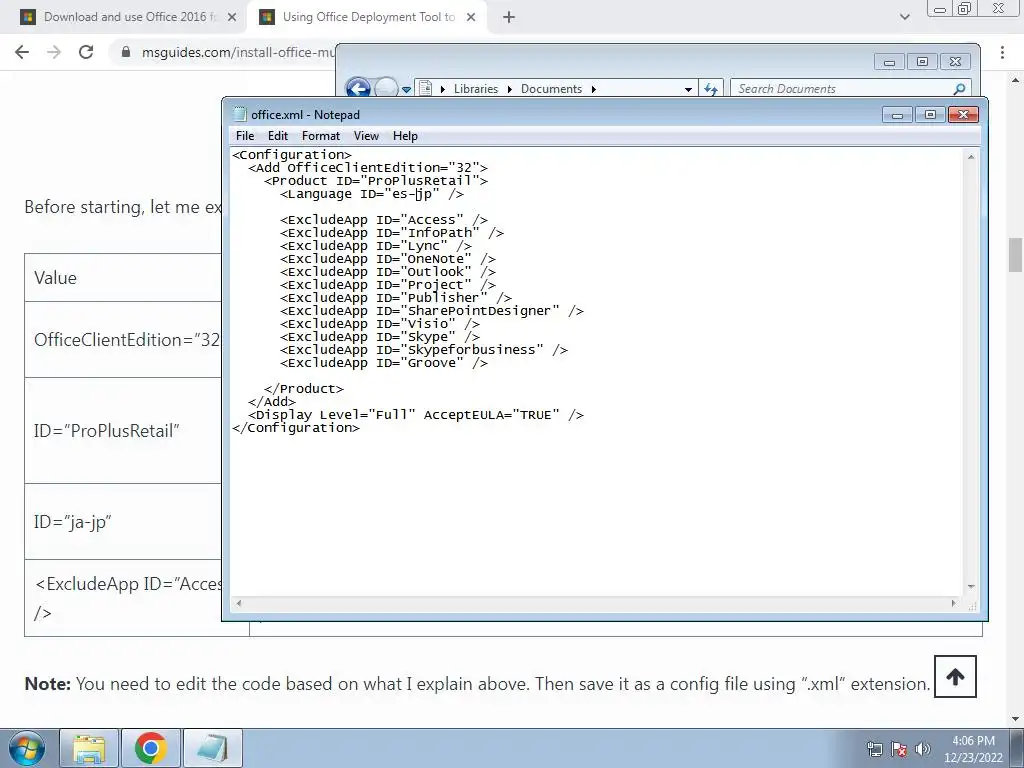Image resolution: width=1024 pixels, height=768 pixels.
Task: Open Notepad from the taskbar
Action: [x=213, y=748]
